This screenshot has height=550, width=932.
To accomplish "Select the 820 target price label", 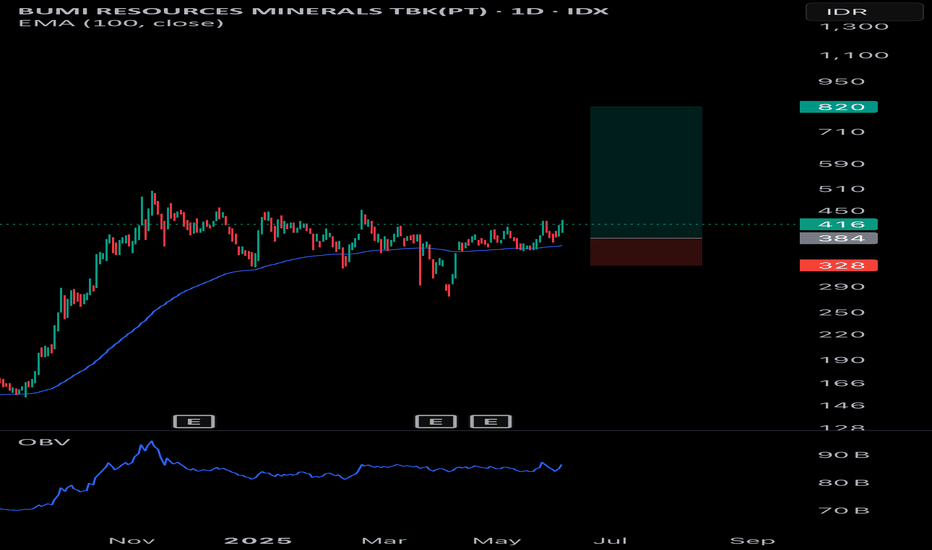I will pos(839,107).
